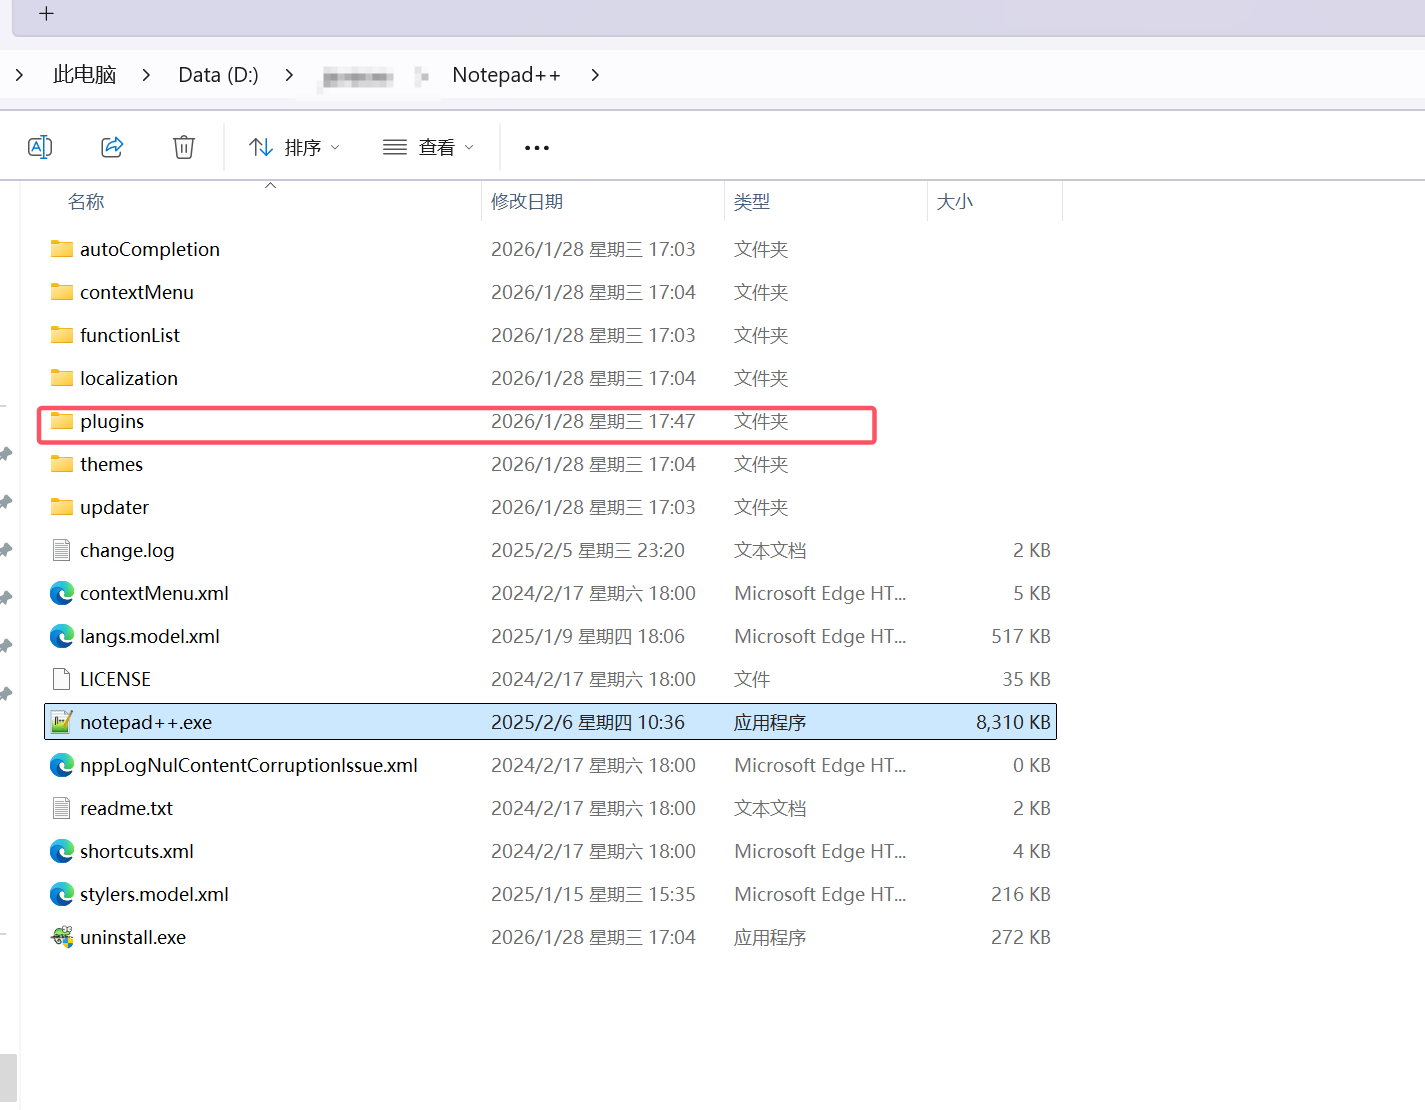Select file name LICENSE

pos(115,679)
